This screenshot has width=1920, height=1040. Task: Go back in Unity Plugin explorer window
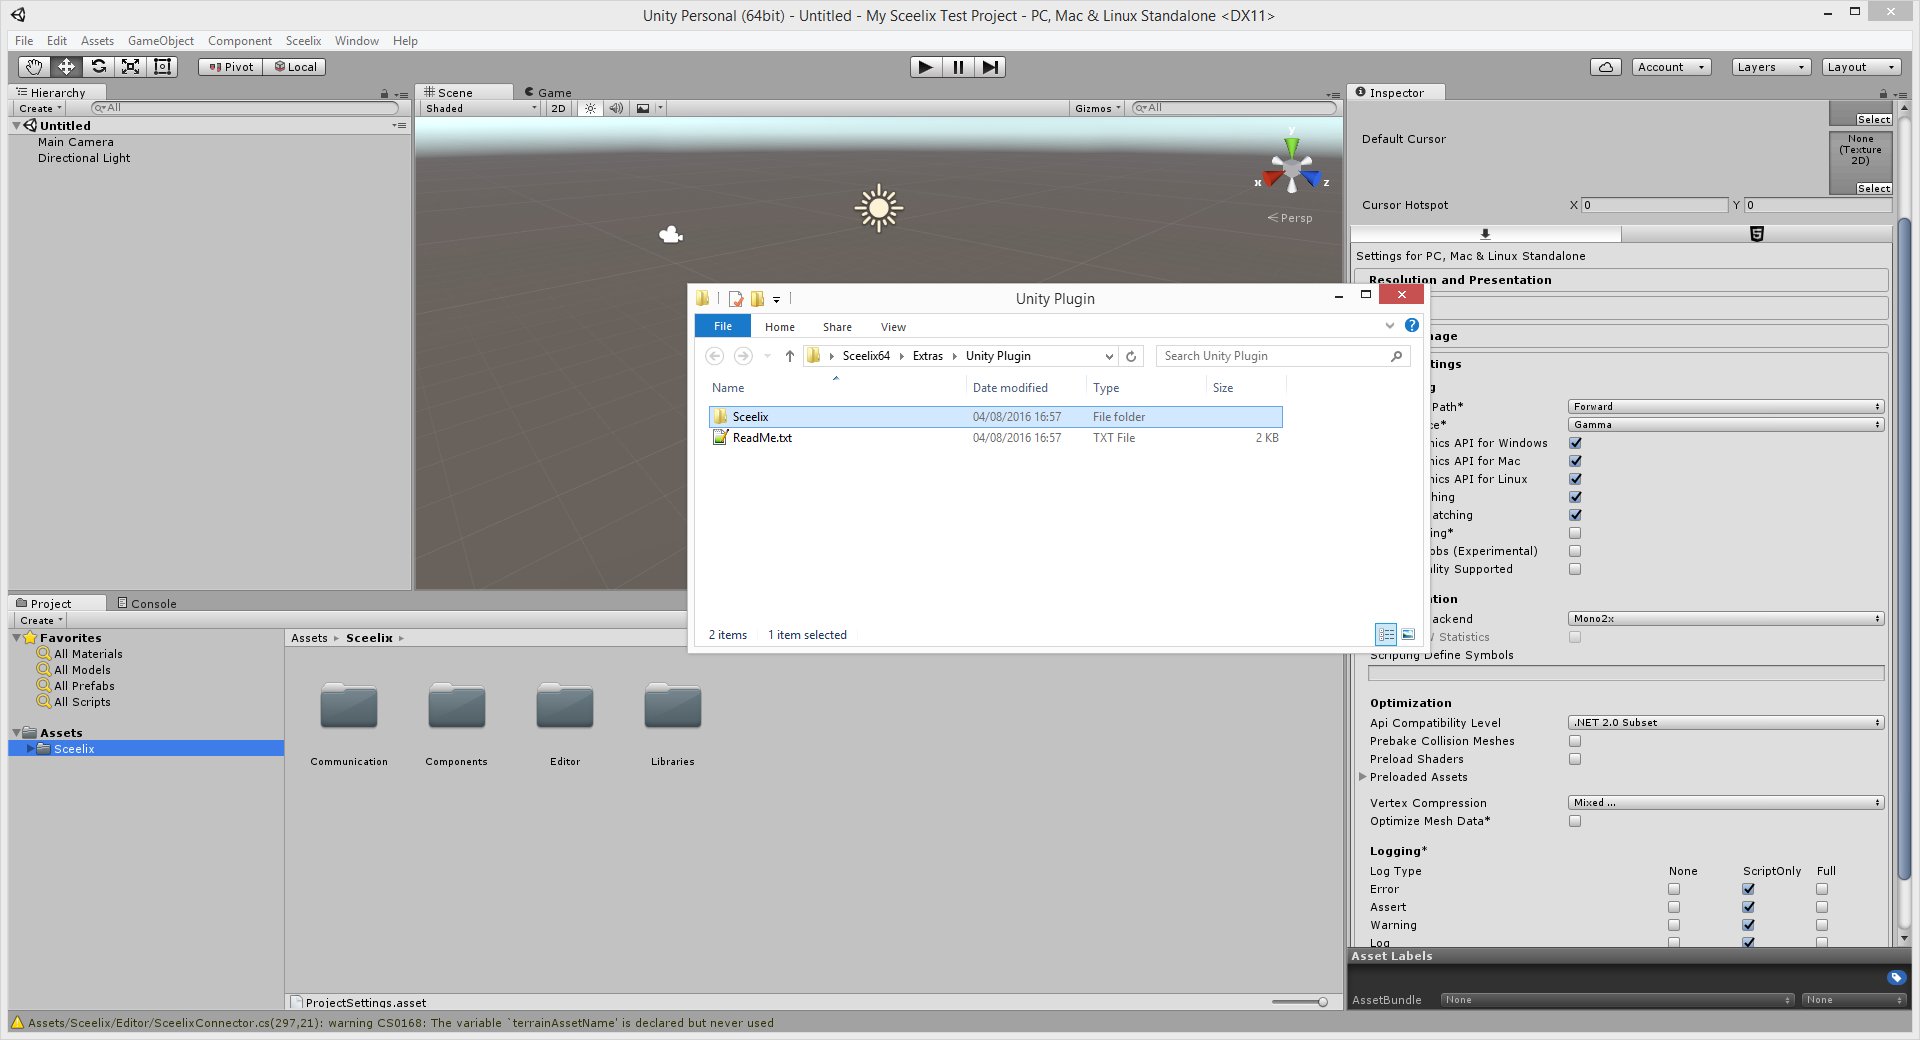pyautogui.click(x=715, y=356)
